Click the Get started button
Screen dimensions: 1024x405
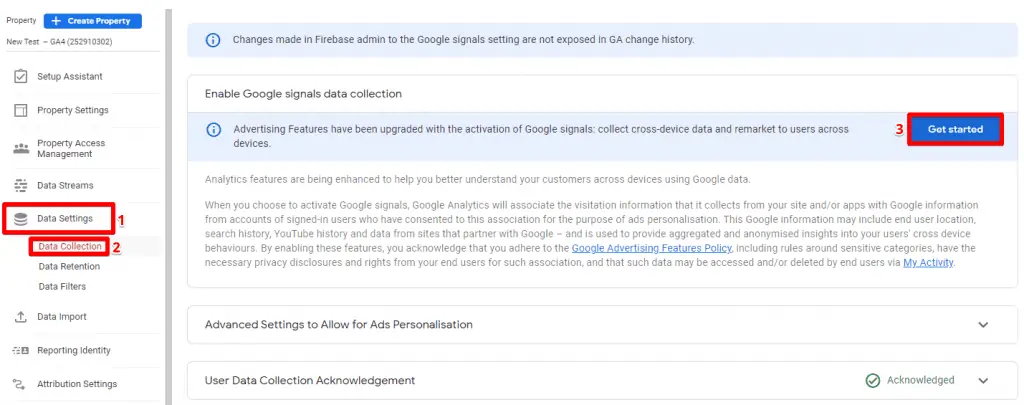955,129
